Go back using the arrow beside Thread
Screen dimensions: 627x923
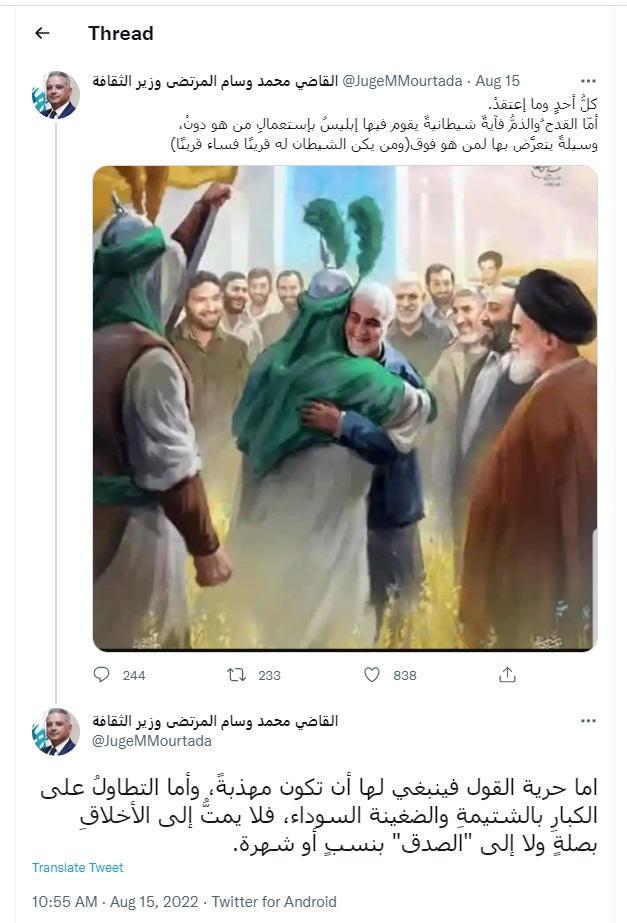(42, 34)
